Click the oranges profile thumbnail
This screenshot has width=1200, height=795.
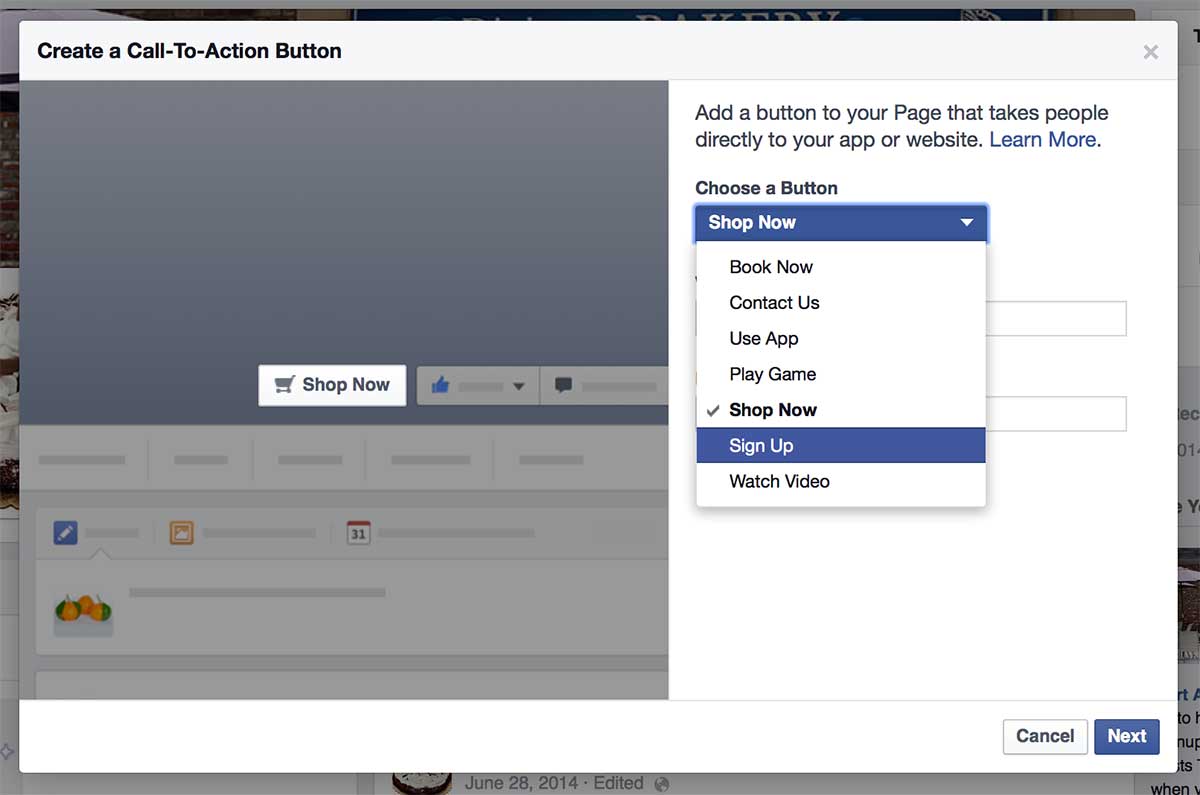(83, 609)
